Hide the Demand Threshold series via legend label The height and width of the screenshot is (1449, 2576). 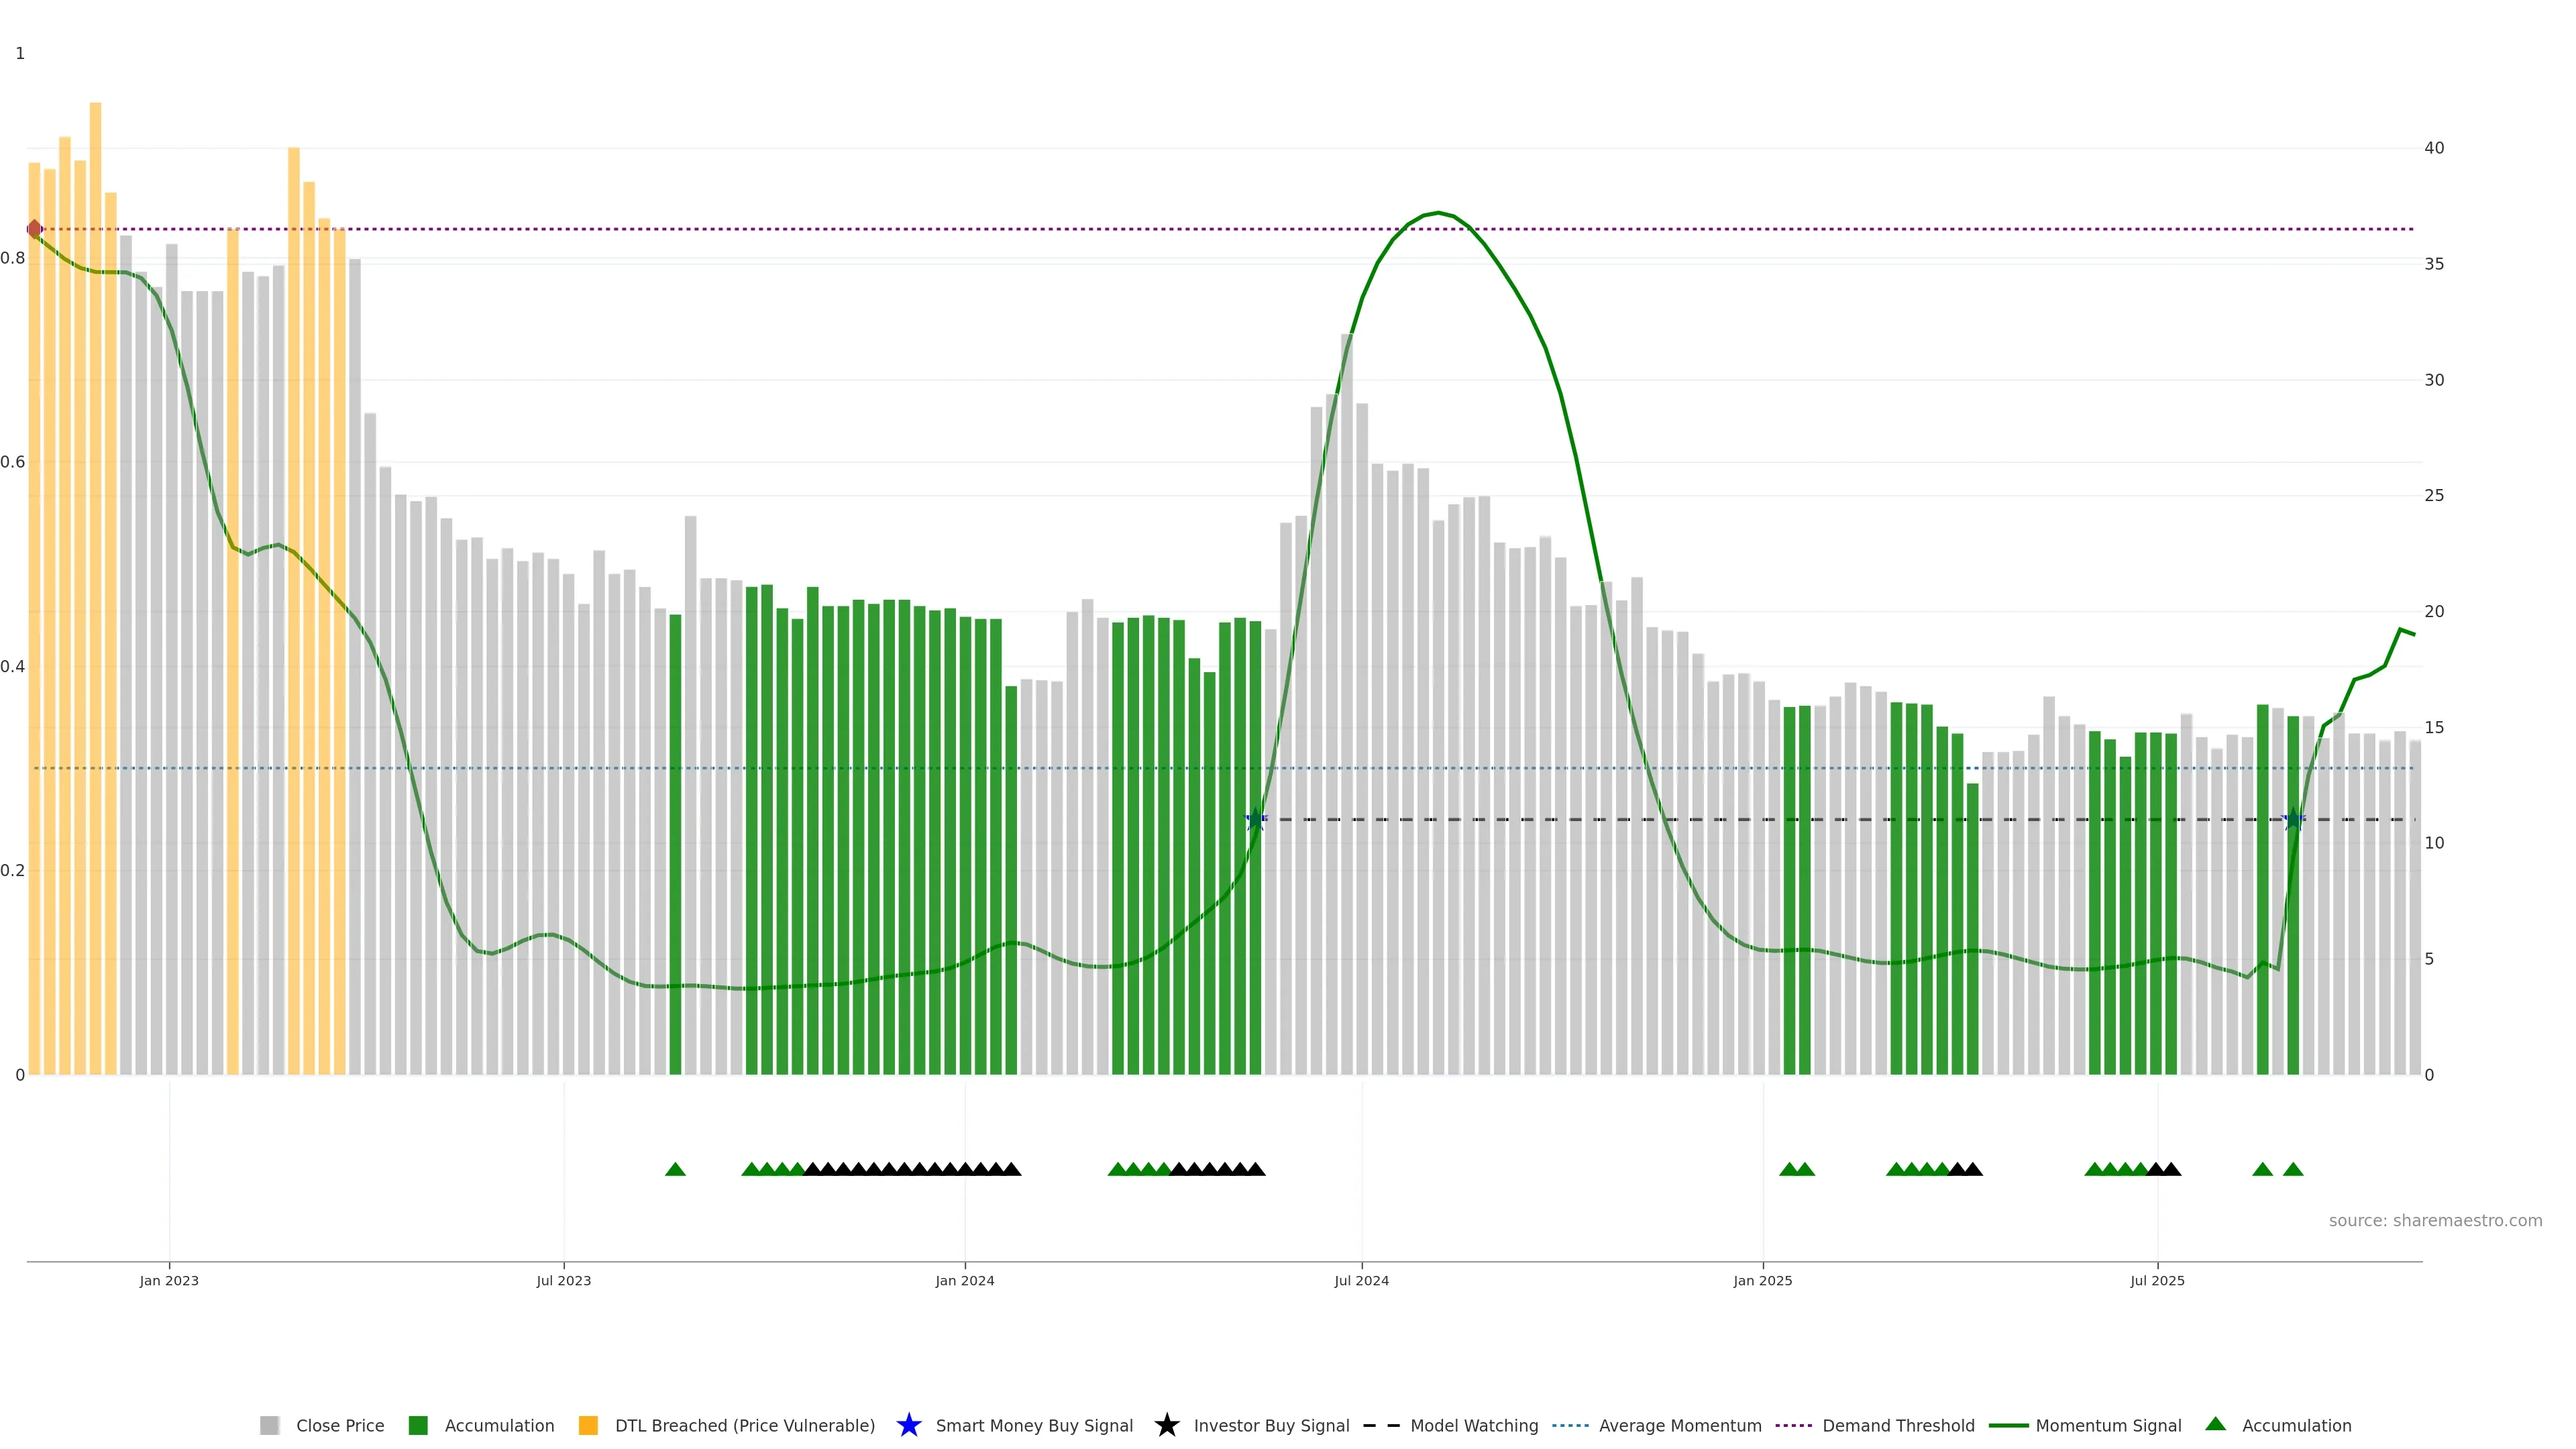pyautogui.click(x=1898, y=1425)
